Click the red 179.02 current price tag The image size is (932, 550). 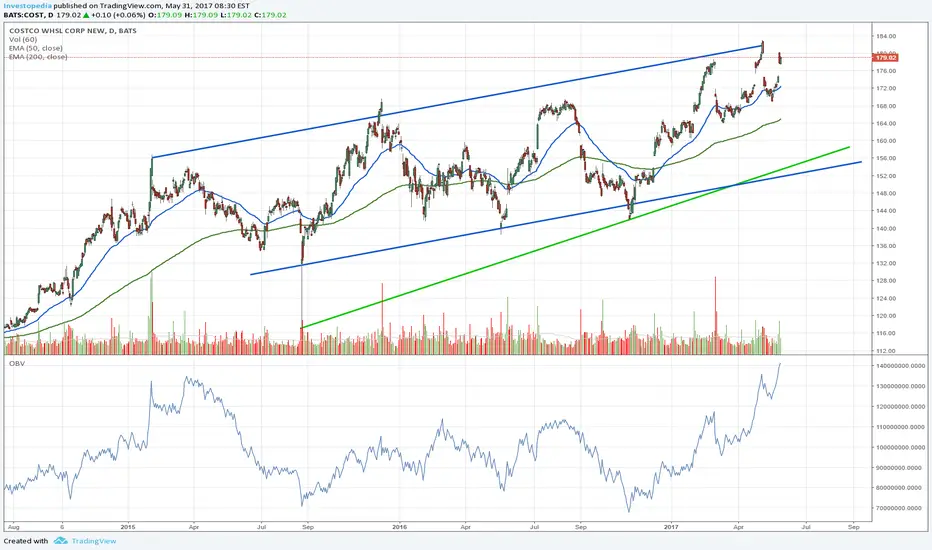[x=886, y=58]
